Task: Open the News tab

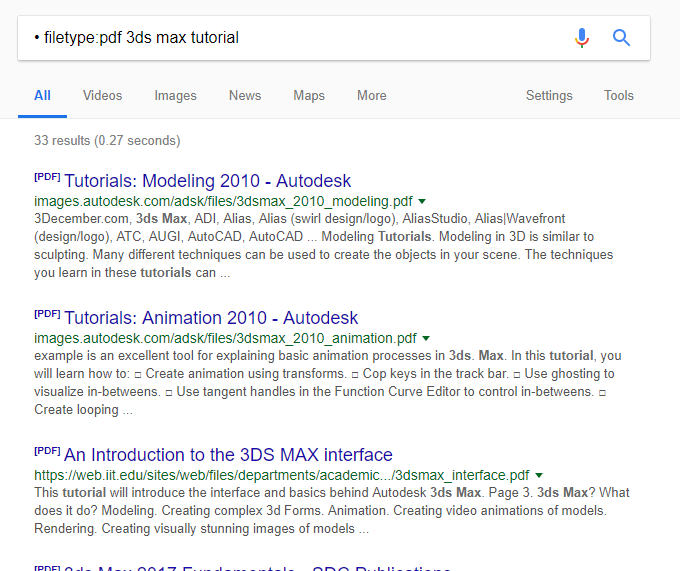Action: (245, 95)
